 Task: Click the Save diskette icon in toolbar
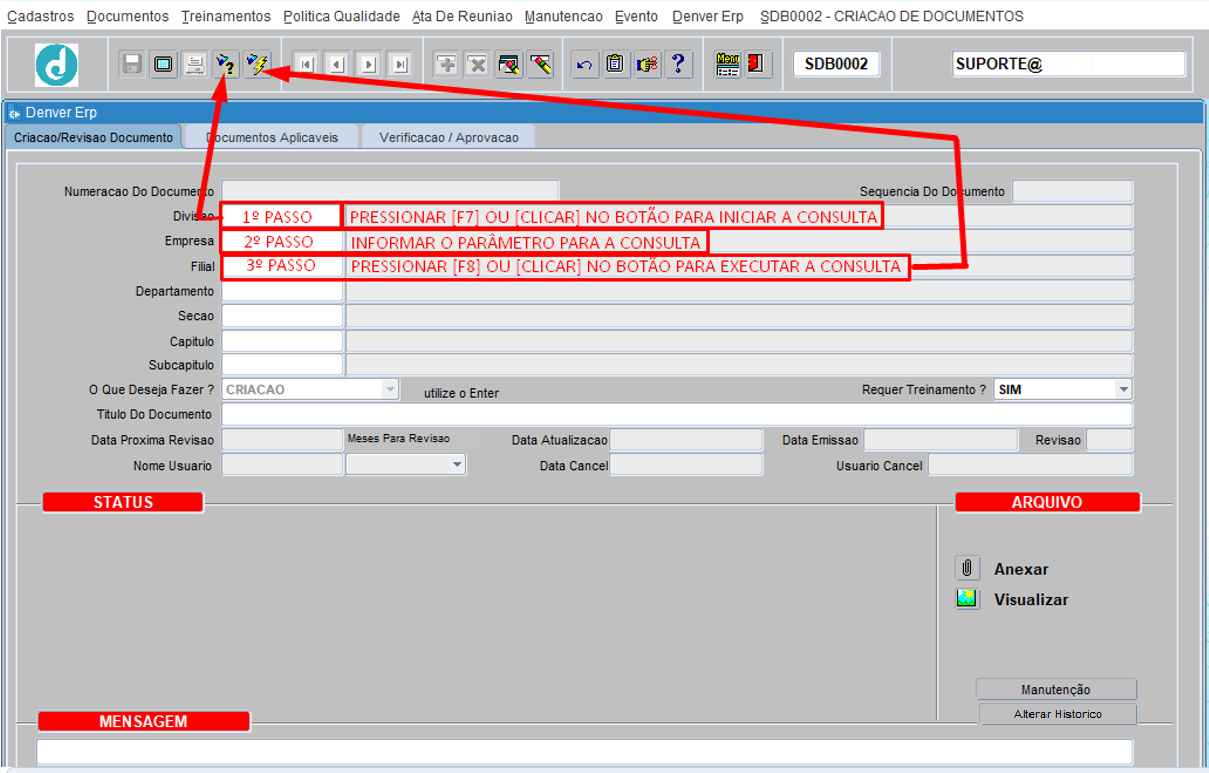point(132,65)
